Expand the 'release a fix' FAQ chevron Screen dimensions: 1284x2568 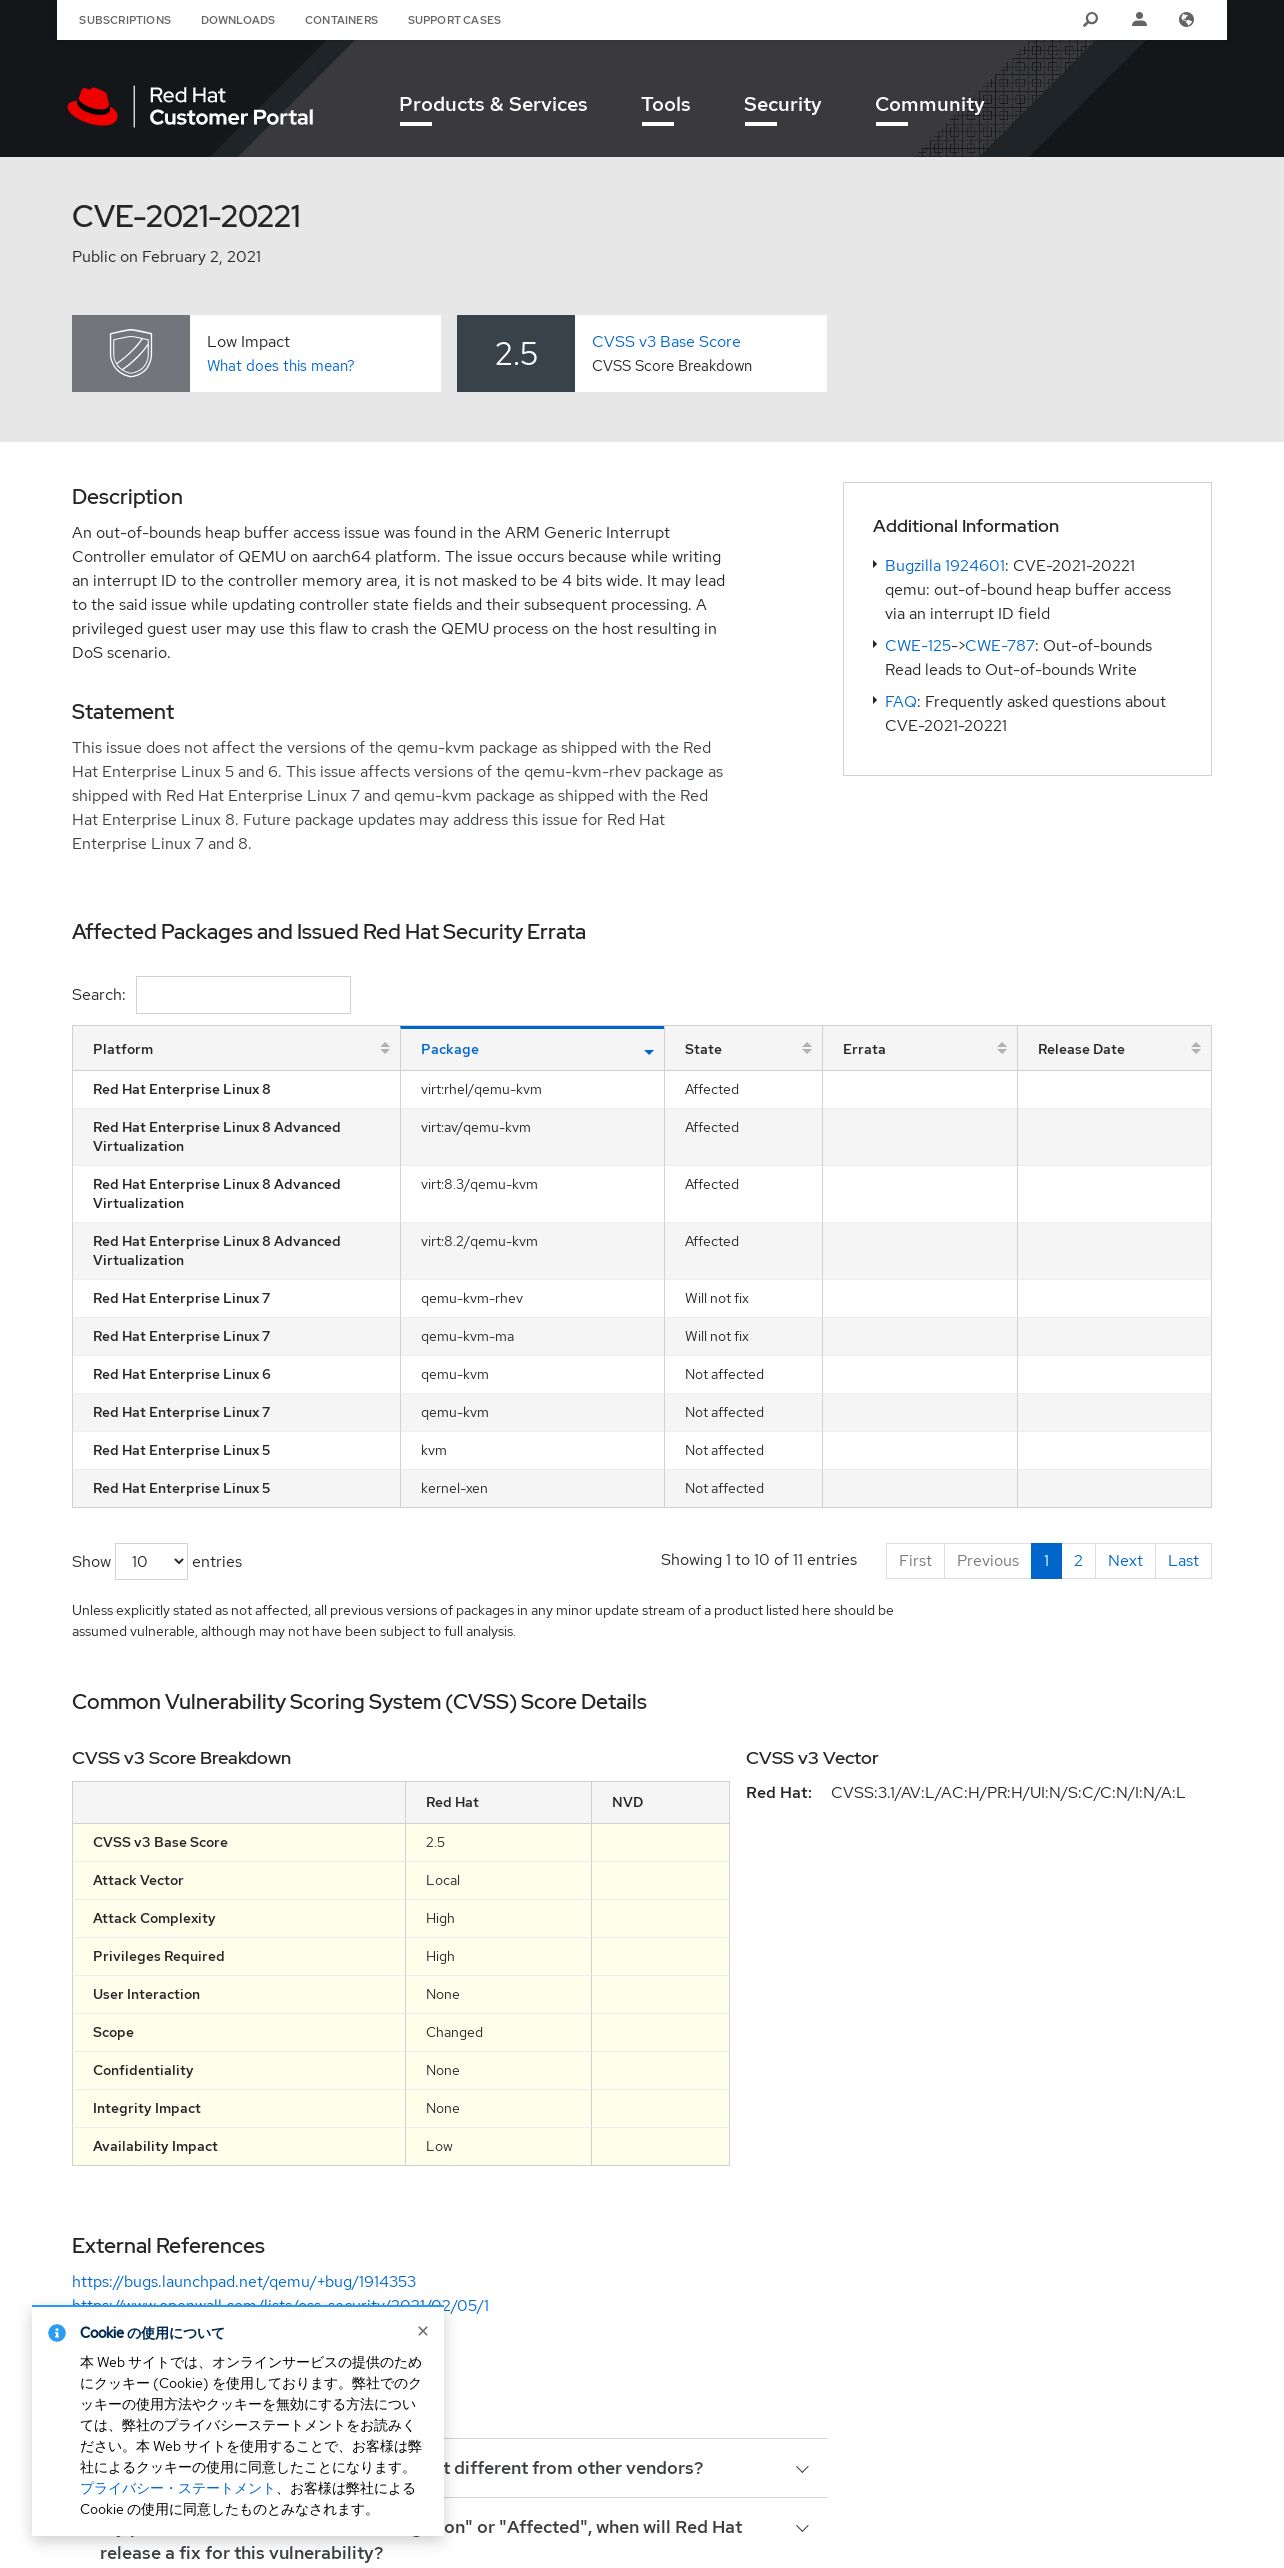pyautogui.click(x=802, y=2528)
